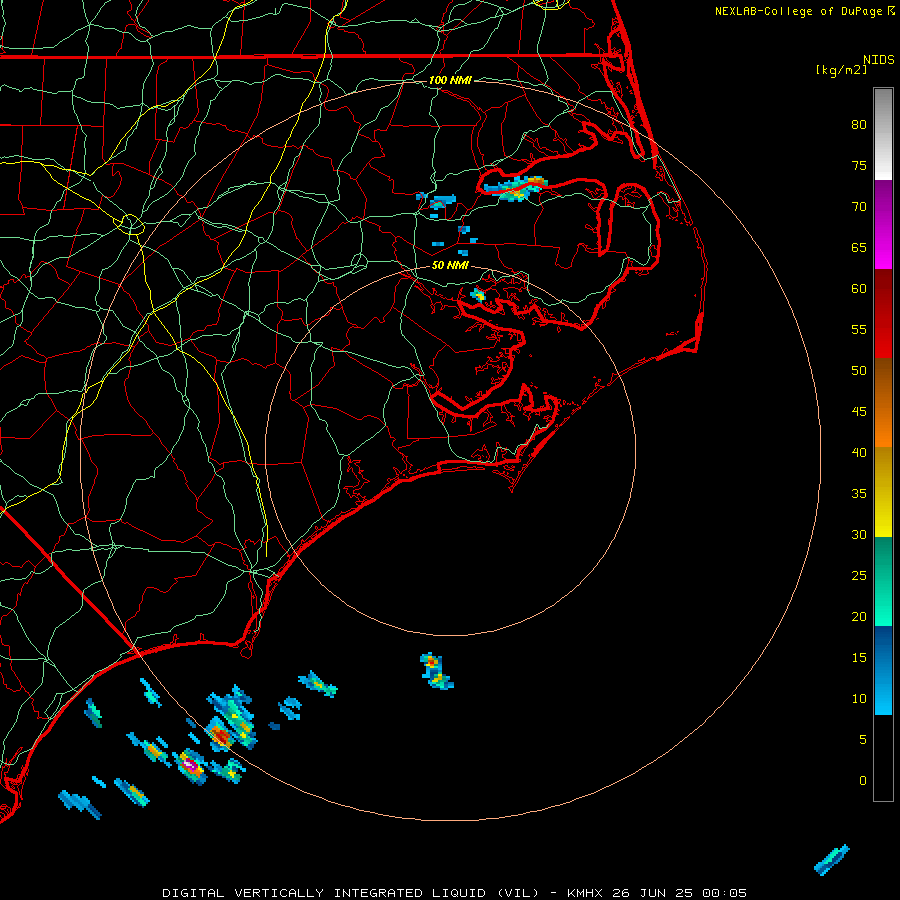Click the isolated echo in bottom-right corner
Viewport: 900px width, 900px height.
[x=832, y=860]
